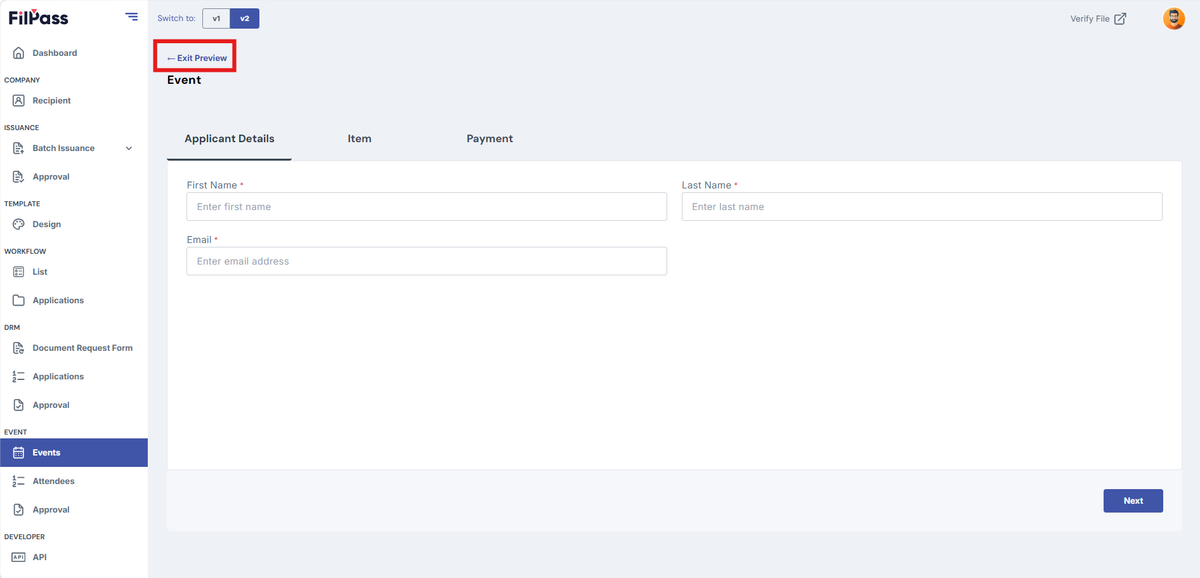
Task: Expand the Batch Issuance chevron
Action: click(128, 148)
